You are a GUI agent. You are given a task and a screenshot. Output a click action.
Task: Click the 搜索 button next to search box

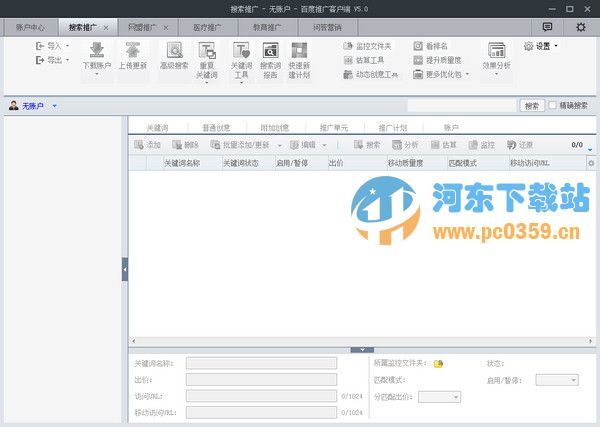[x=532, y=106]
